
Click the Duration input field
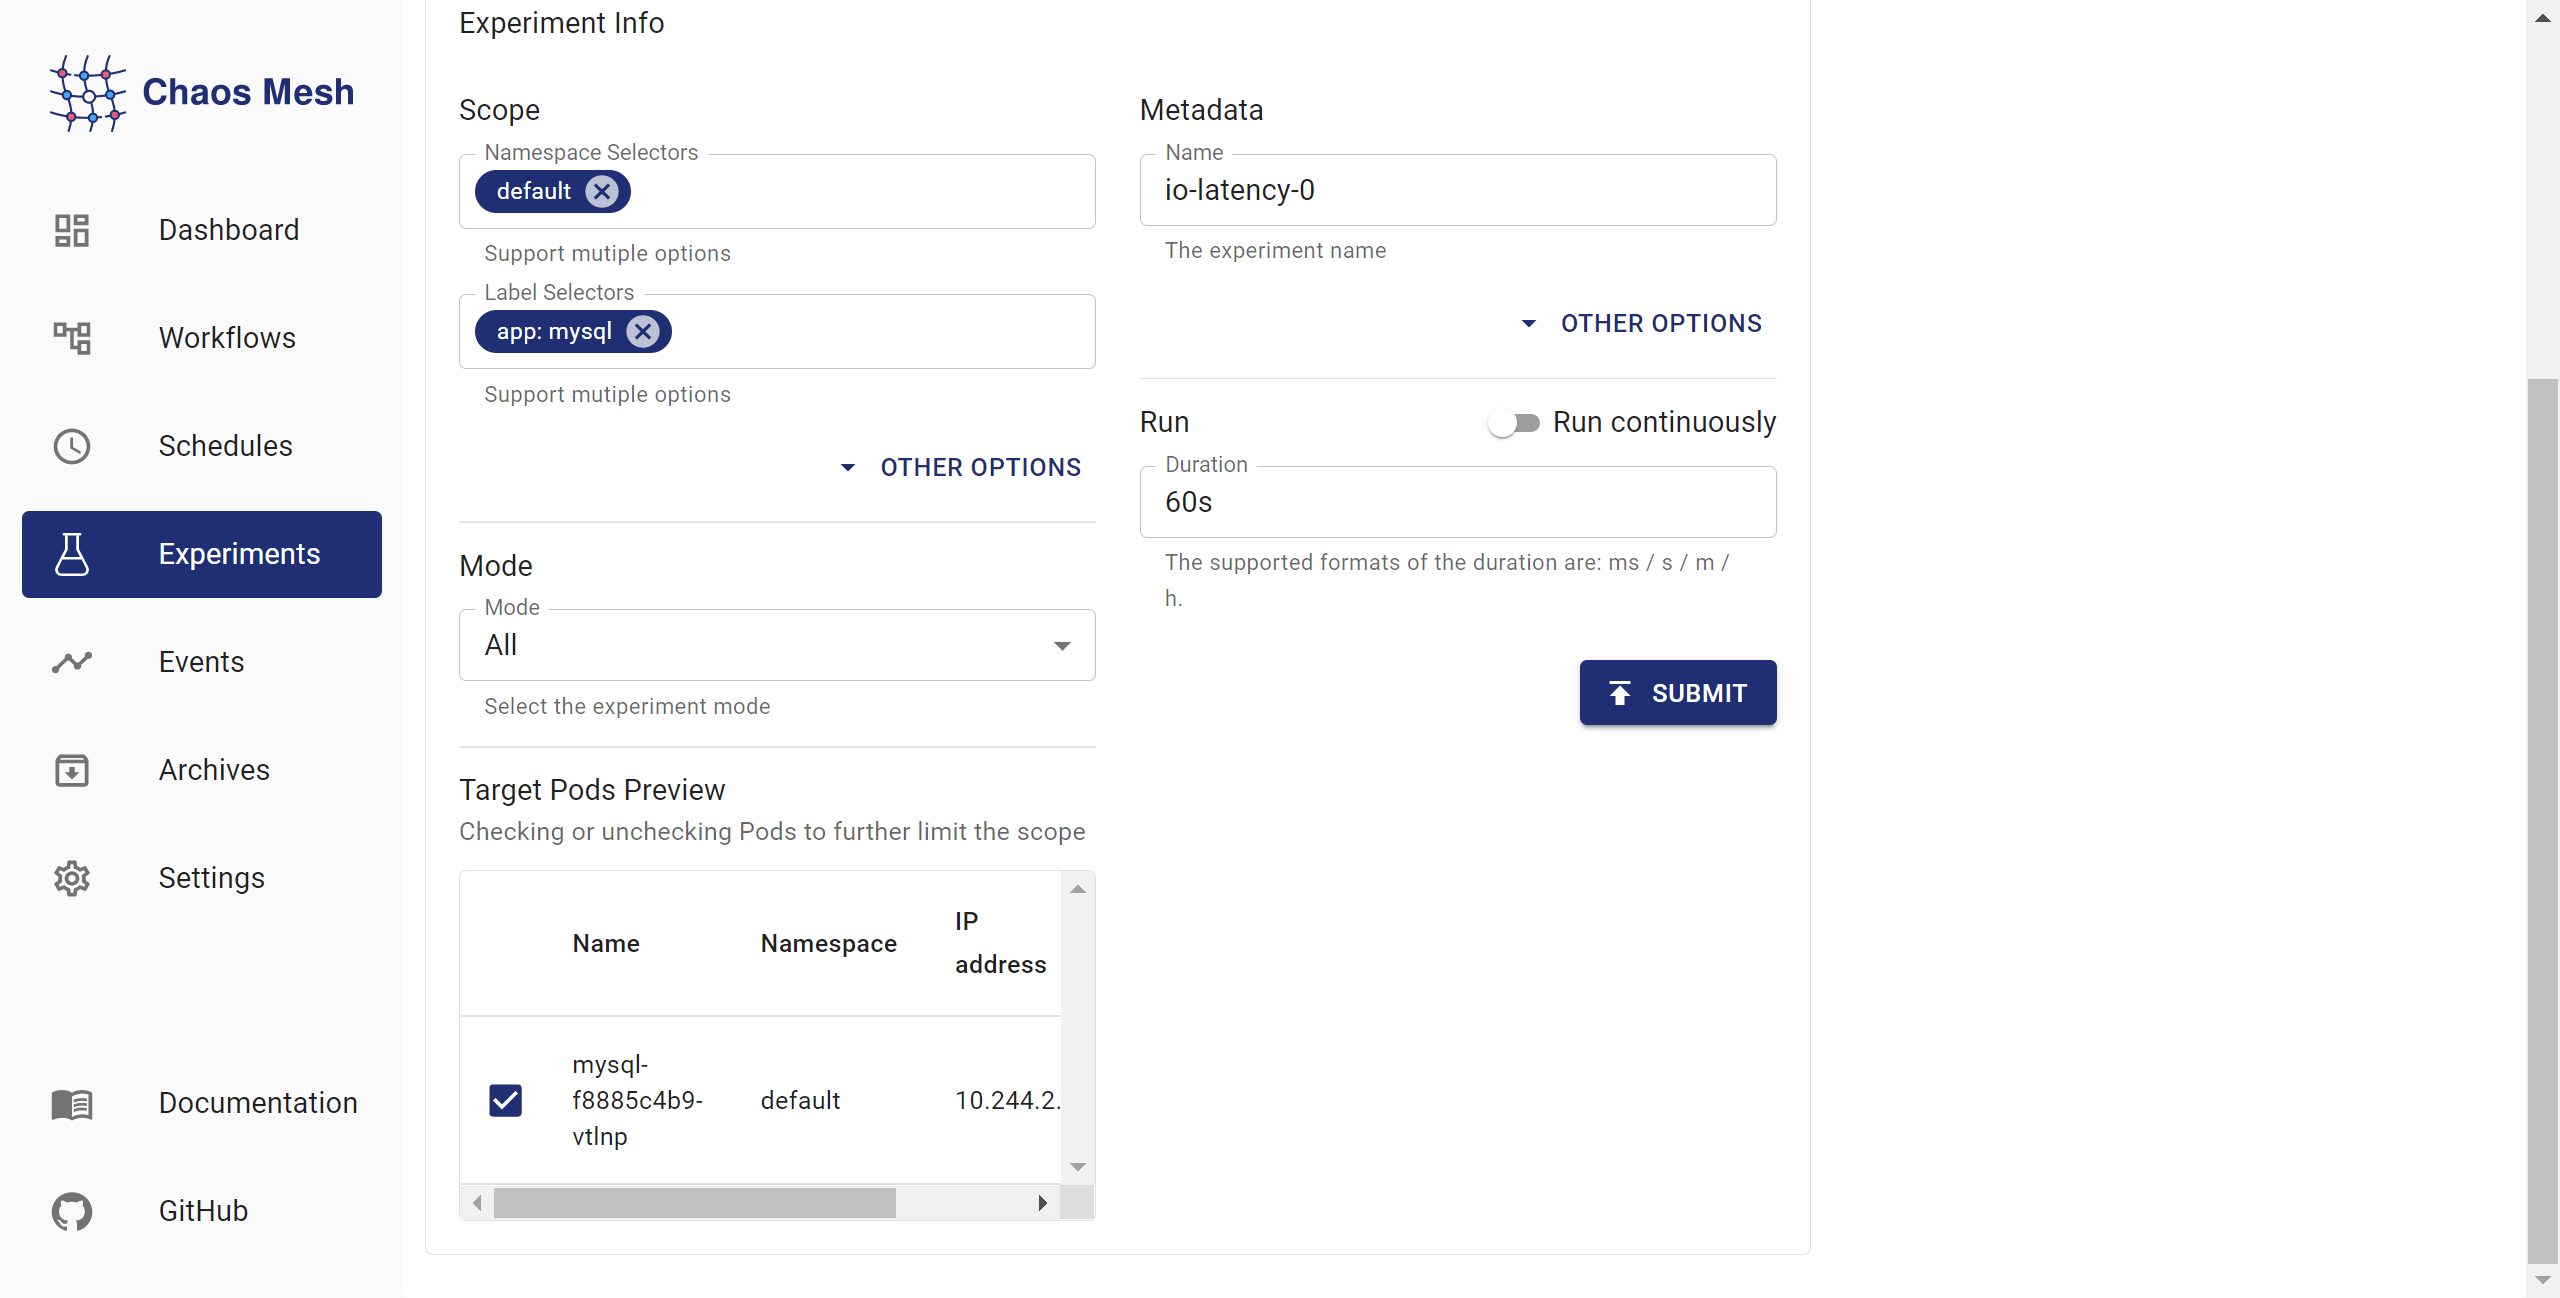coord(1457,502)
